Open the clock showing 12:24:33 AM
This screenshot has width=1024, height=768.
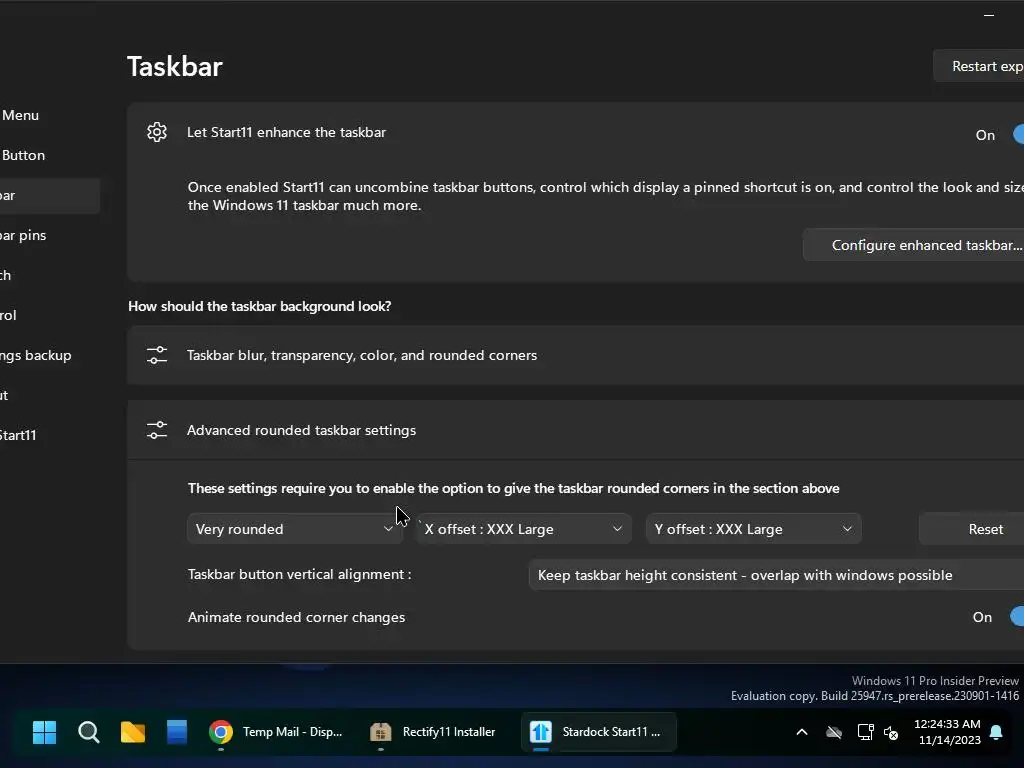coord(948,731)
